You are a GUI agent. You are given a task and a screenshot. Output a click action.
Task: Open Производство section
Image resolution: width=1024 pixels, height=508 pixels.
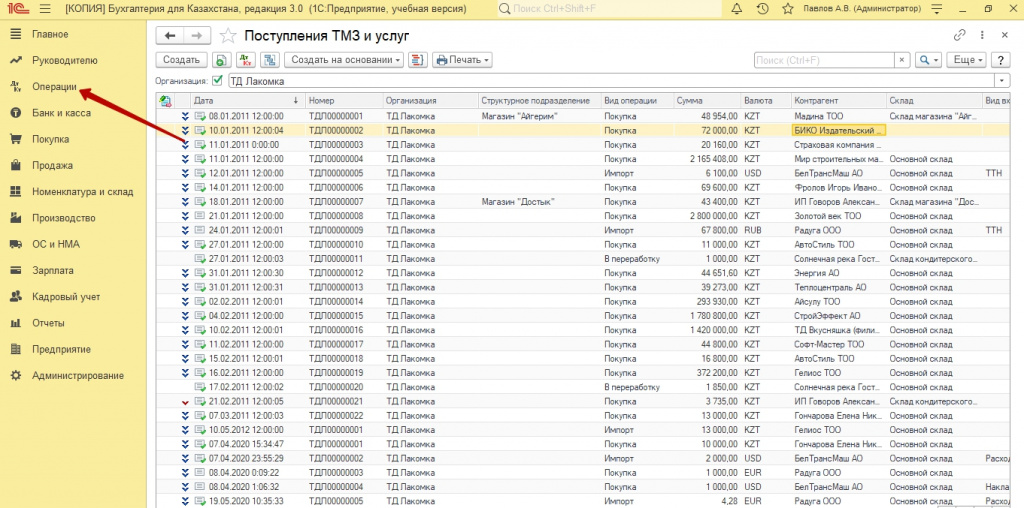click(x=64, y=218)
